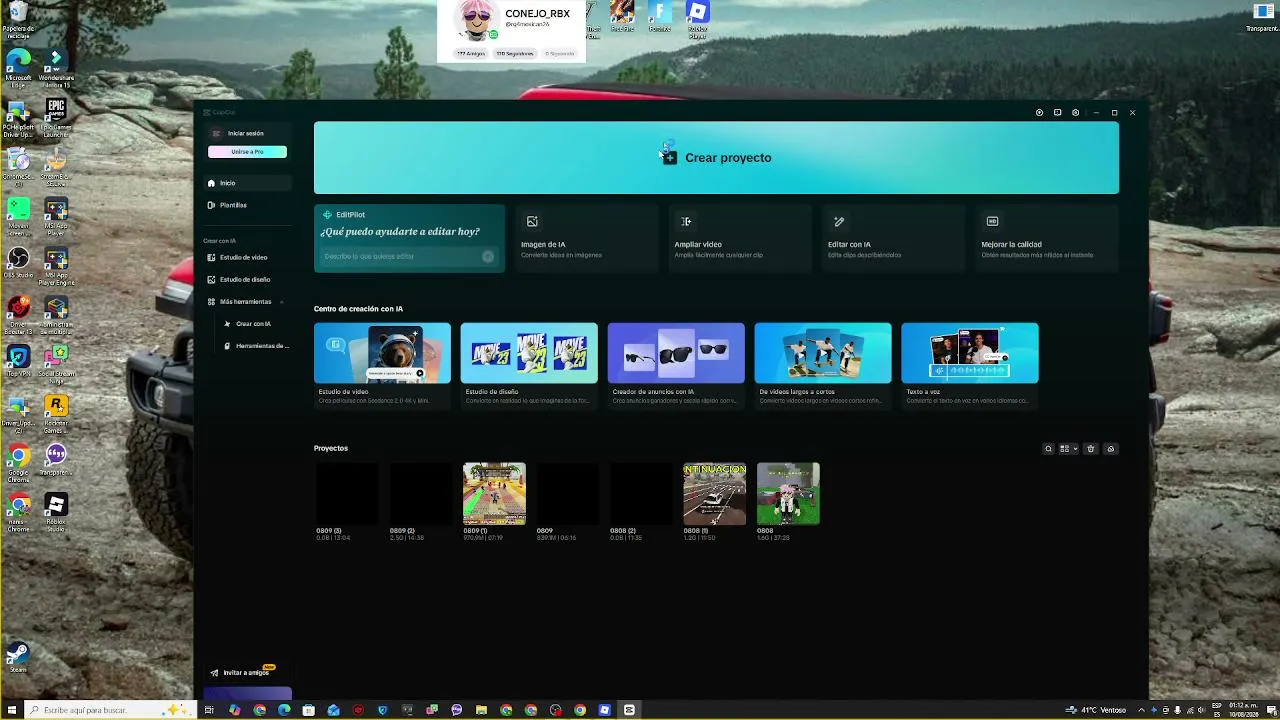Click Iniciar sesión in the sidebar
Image resolution: width=1280 pixels, height=720 pixels.
click(245, 133)
